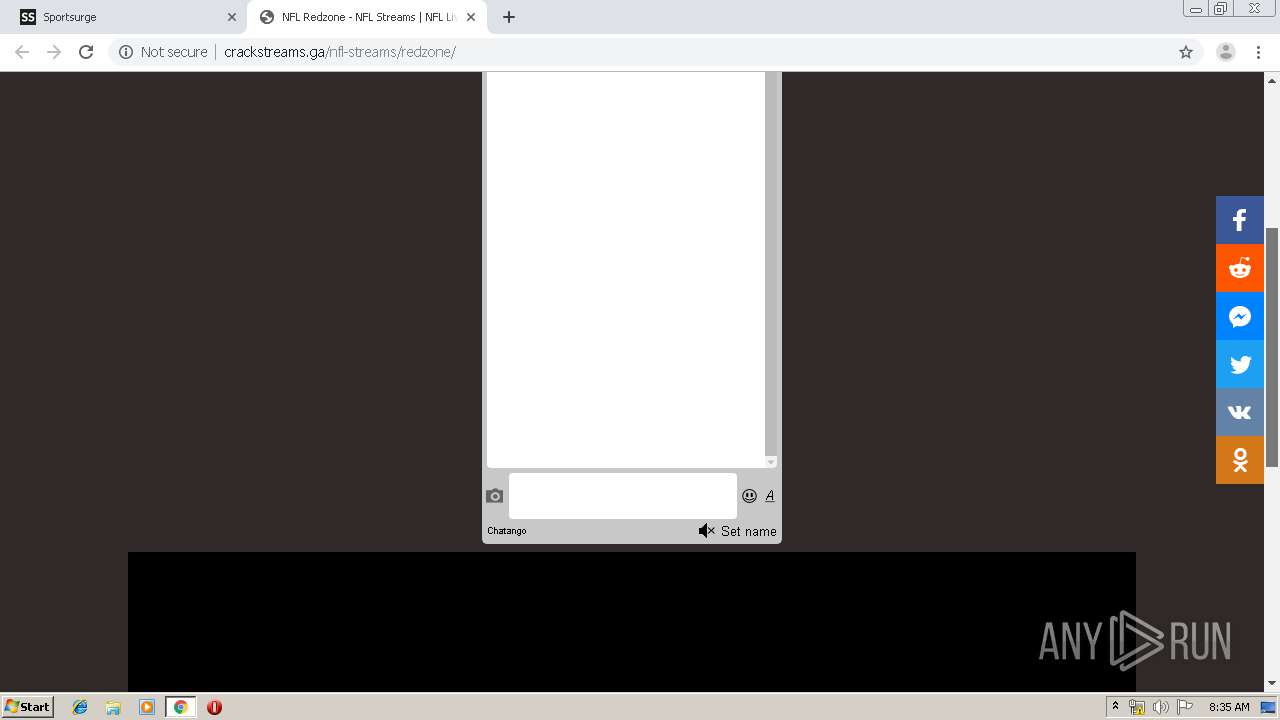This screenshot has width=1280, height=720.
Task: Select the NFL Redzone tab
Action: [368, 17]
